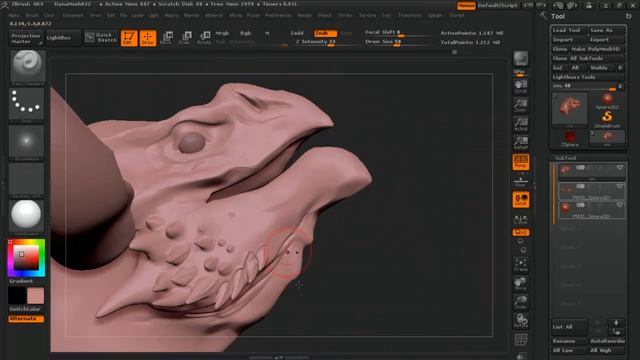Open Projection Master
This screenshot has height=360, width=640.
[x=26, y=38]
